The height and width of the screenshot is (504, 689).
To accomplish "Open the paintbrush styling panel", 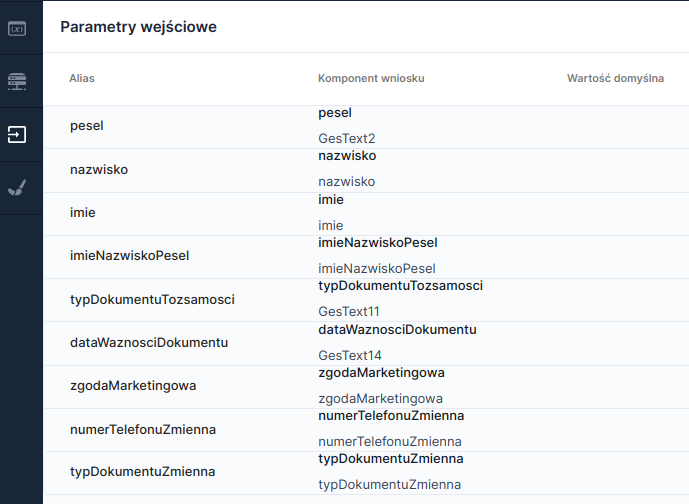I will (x=17, y=187).
